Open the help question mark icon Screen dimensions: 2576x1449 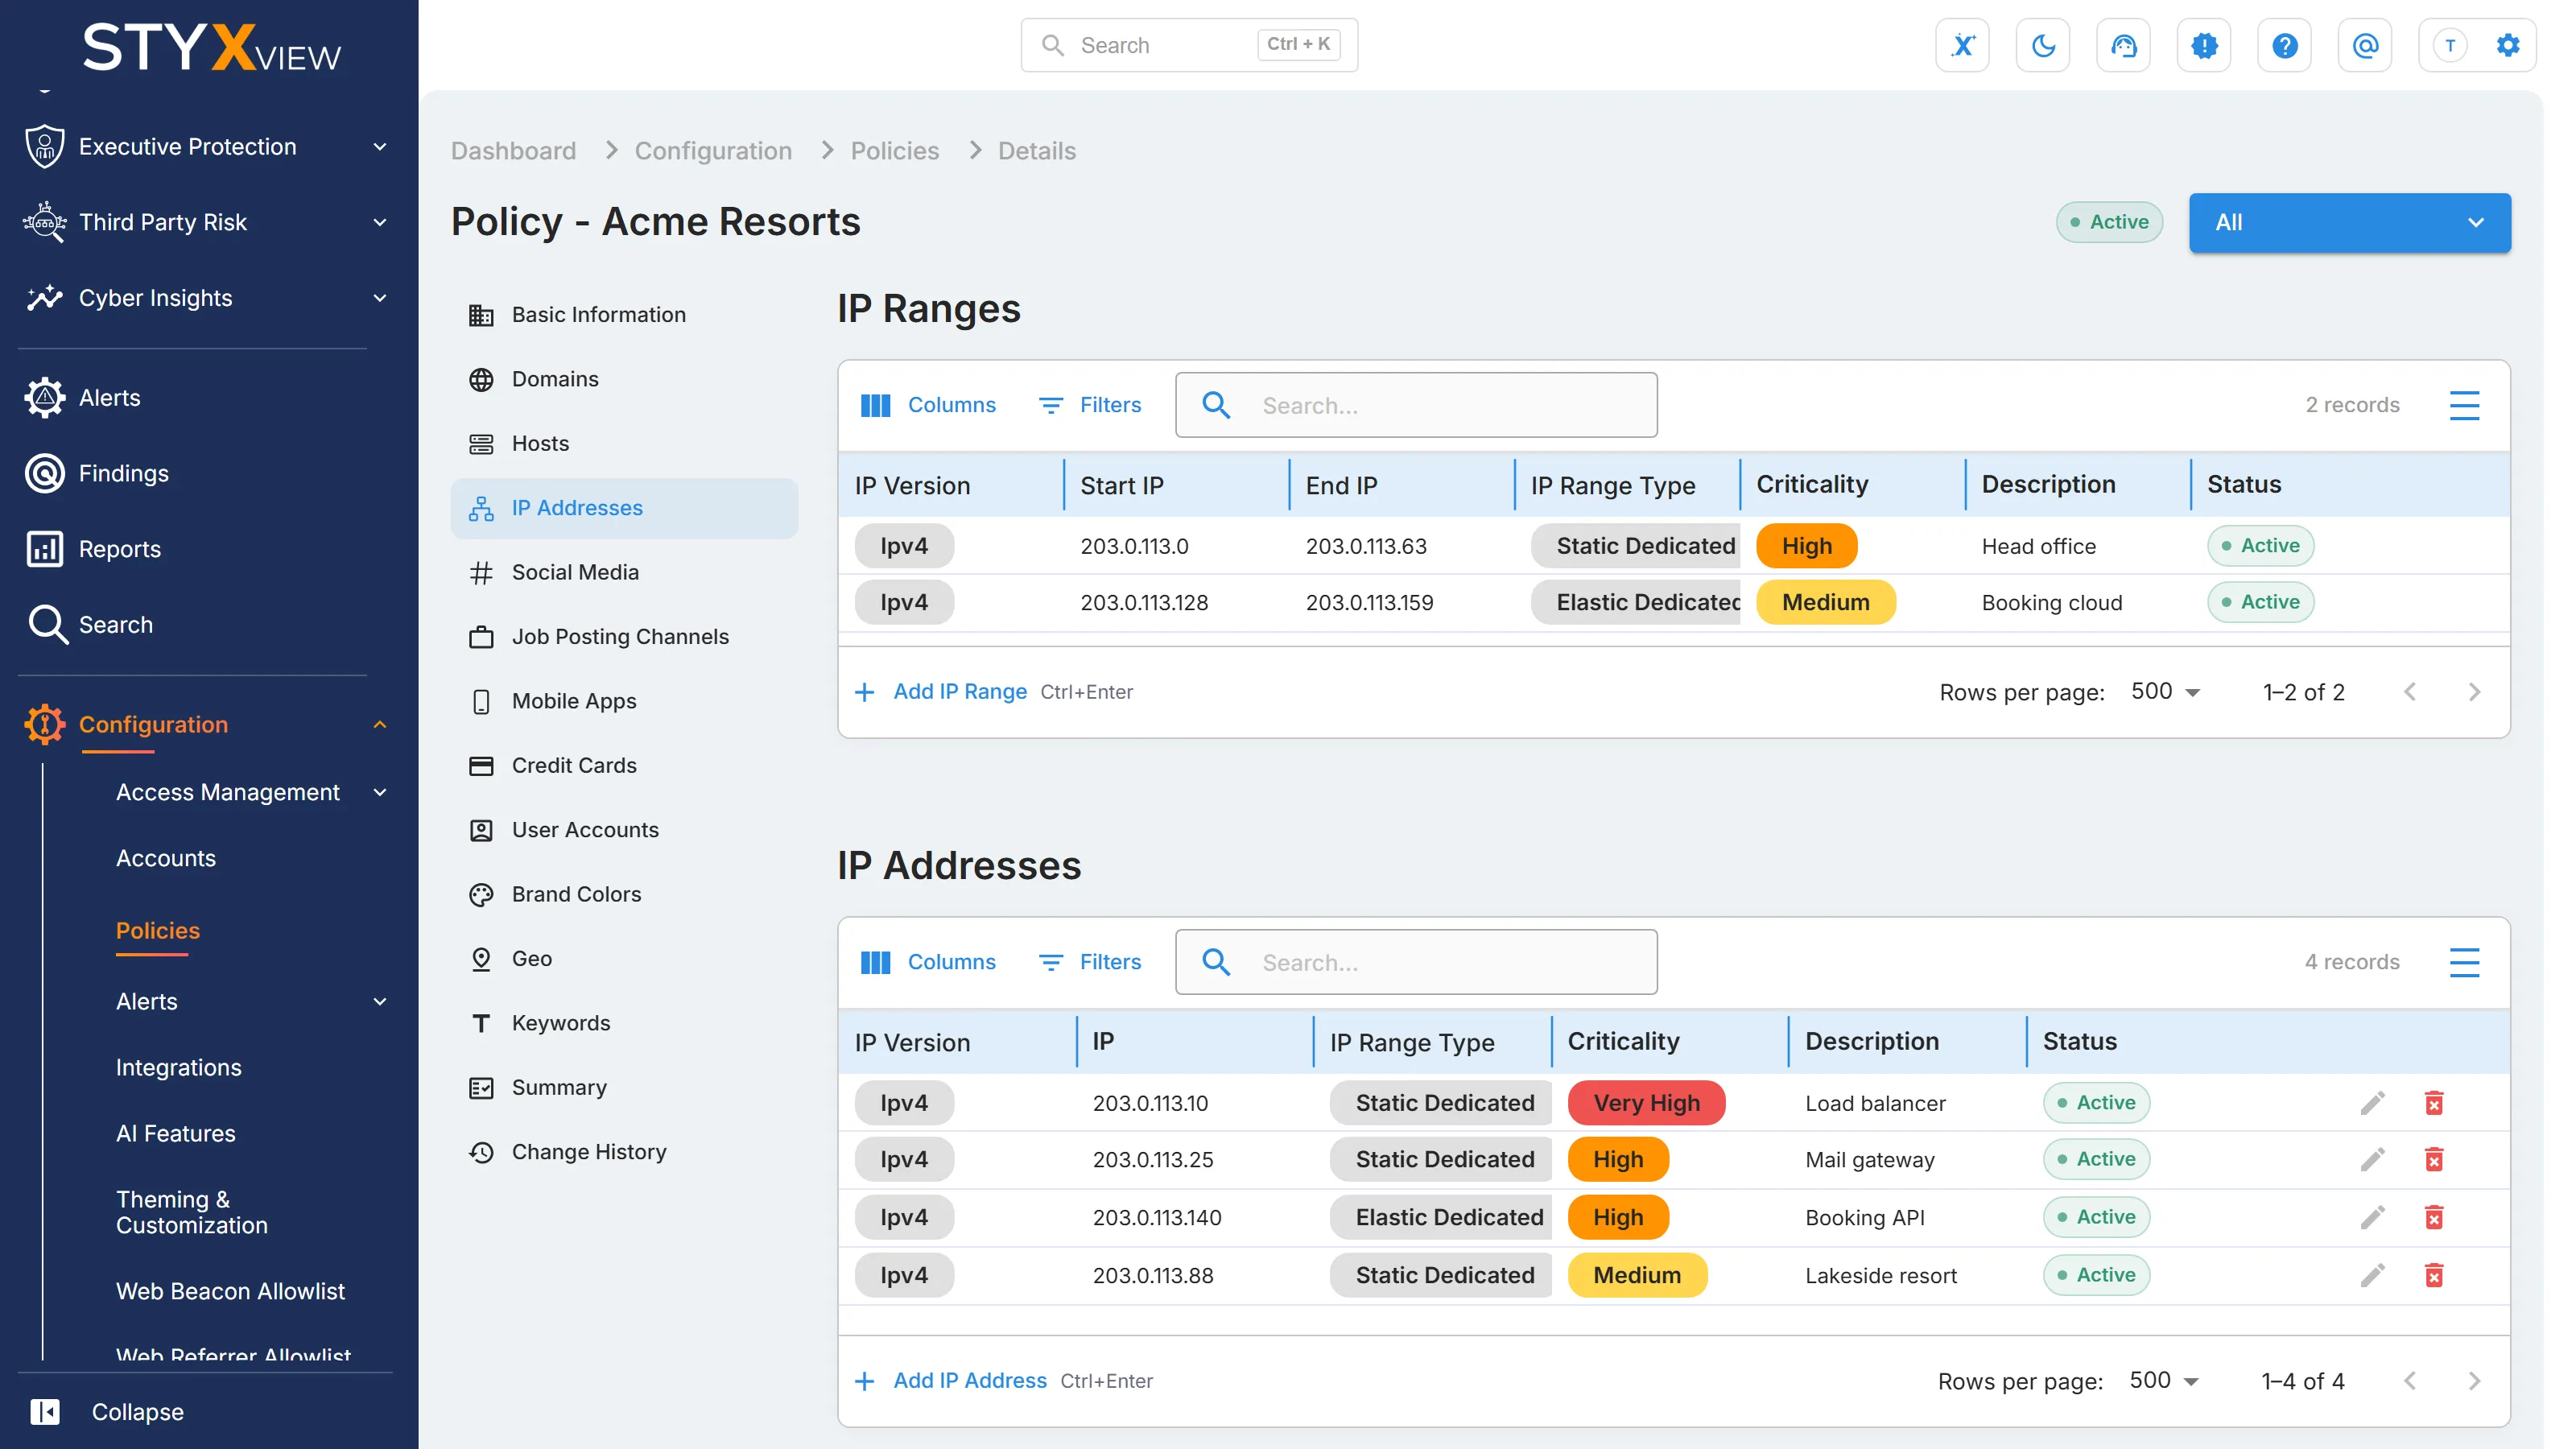(2284, 45)
